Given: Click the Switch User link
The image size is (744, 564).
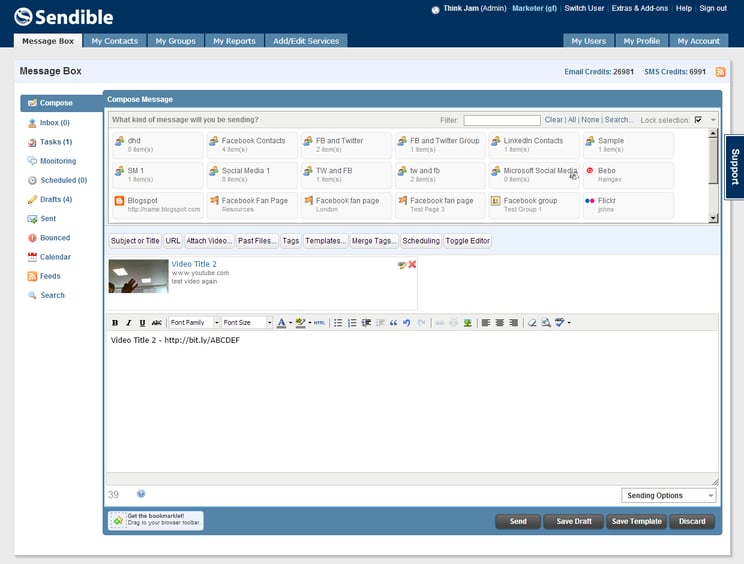Looking at the screenshot, I should pos(584,8).
